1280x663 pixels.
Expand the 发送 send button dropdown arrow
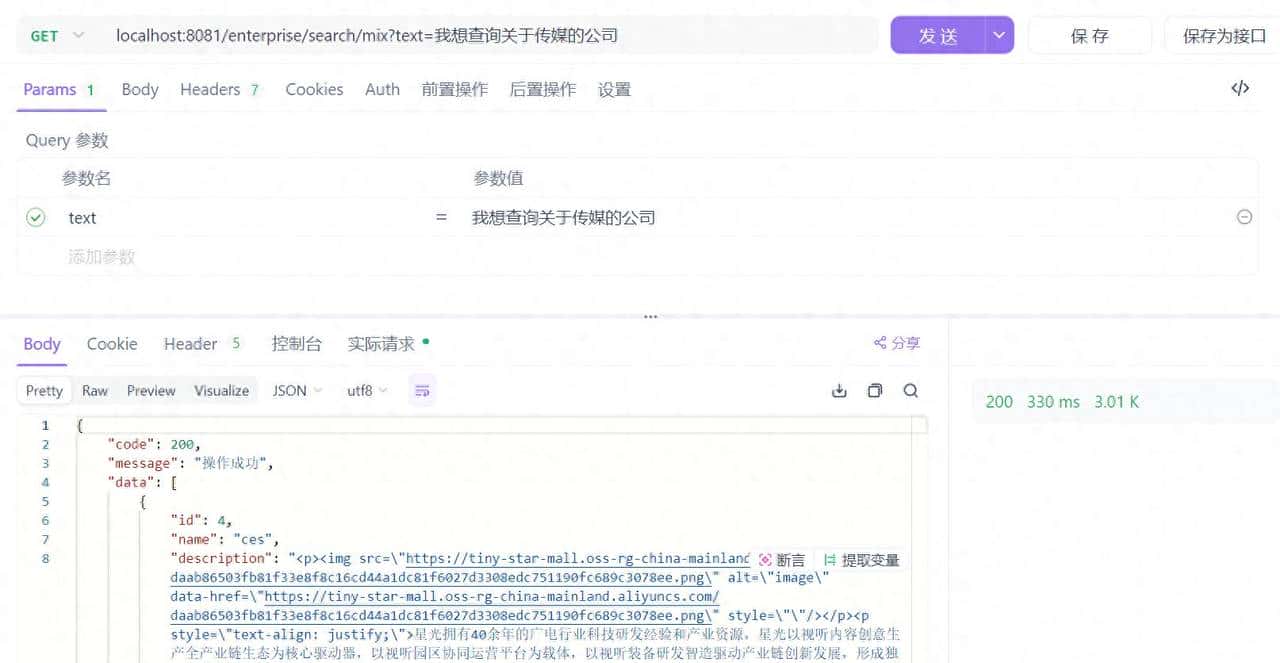coord(998,34)
